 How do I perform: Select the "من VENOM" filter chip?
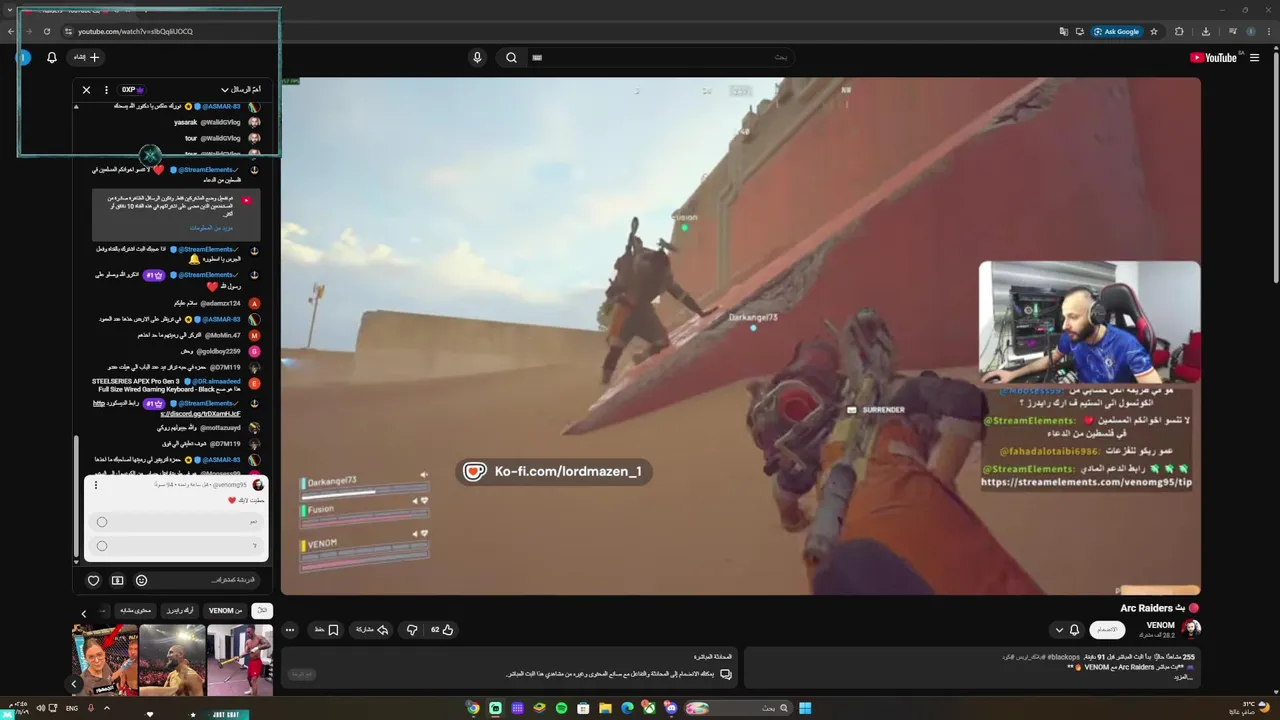click(225, 610)
